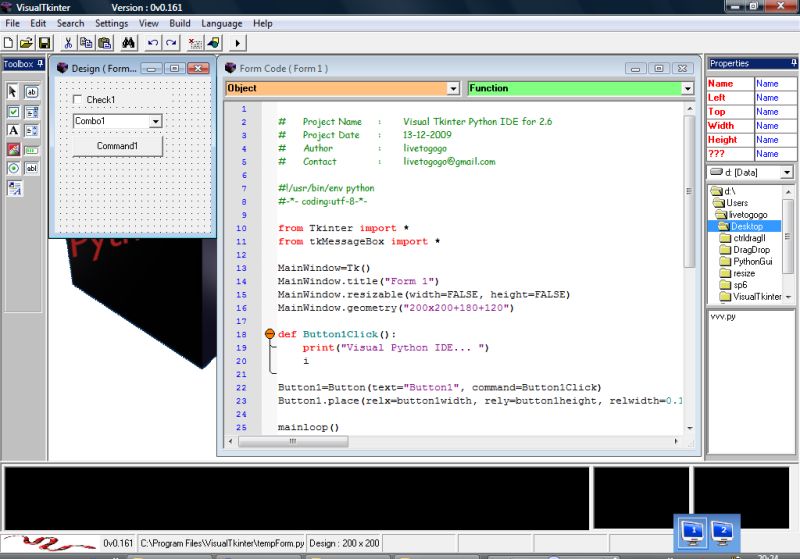
Task: Select the Name property row value
Action: point(775,84)
